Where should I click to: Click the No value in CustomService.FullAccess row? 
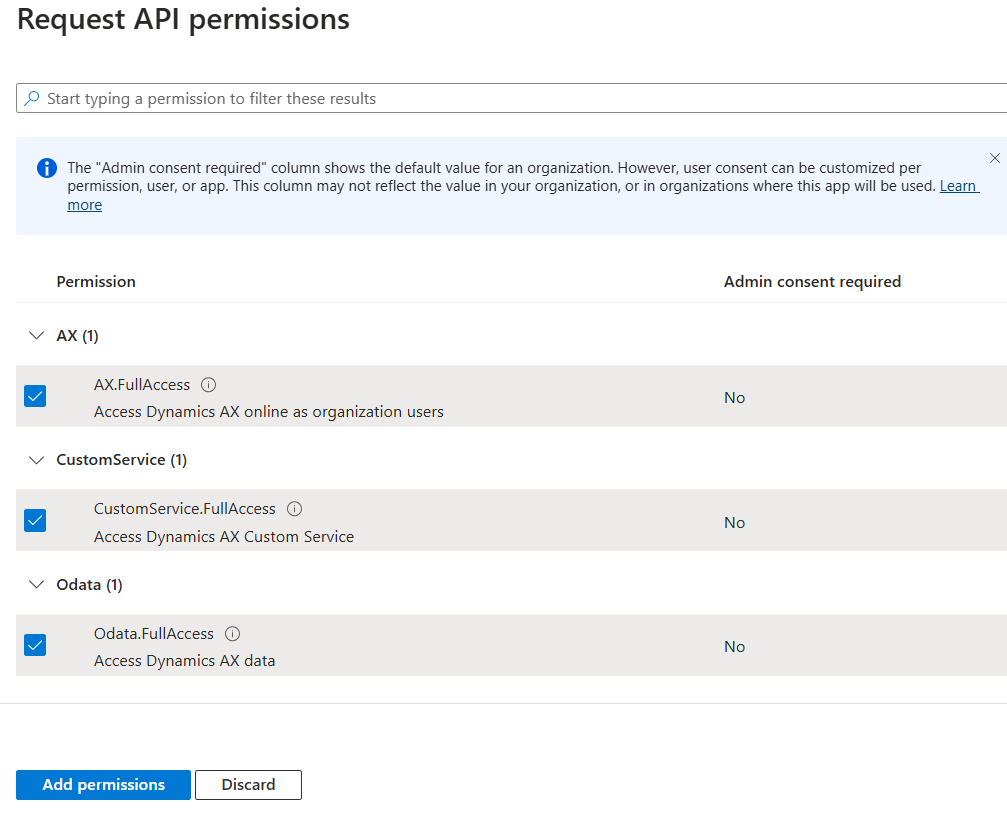pyautogui.click(x=735, y=522)
